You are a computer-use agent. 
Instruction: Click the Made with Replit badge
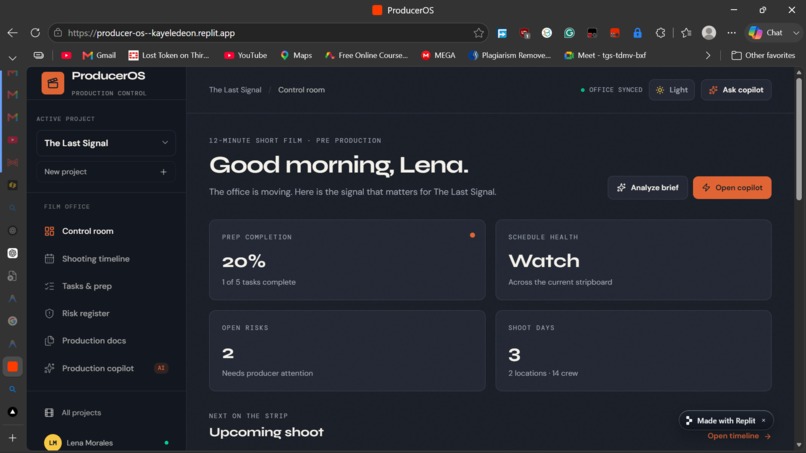(x=726, y=421)
